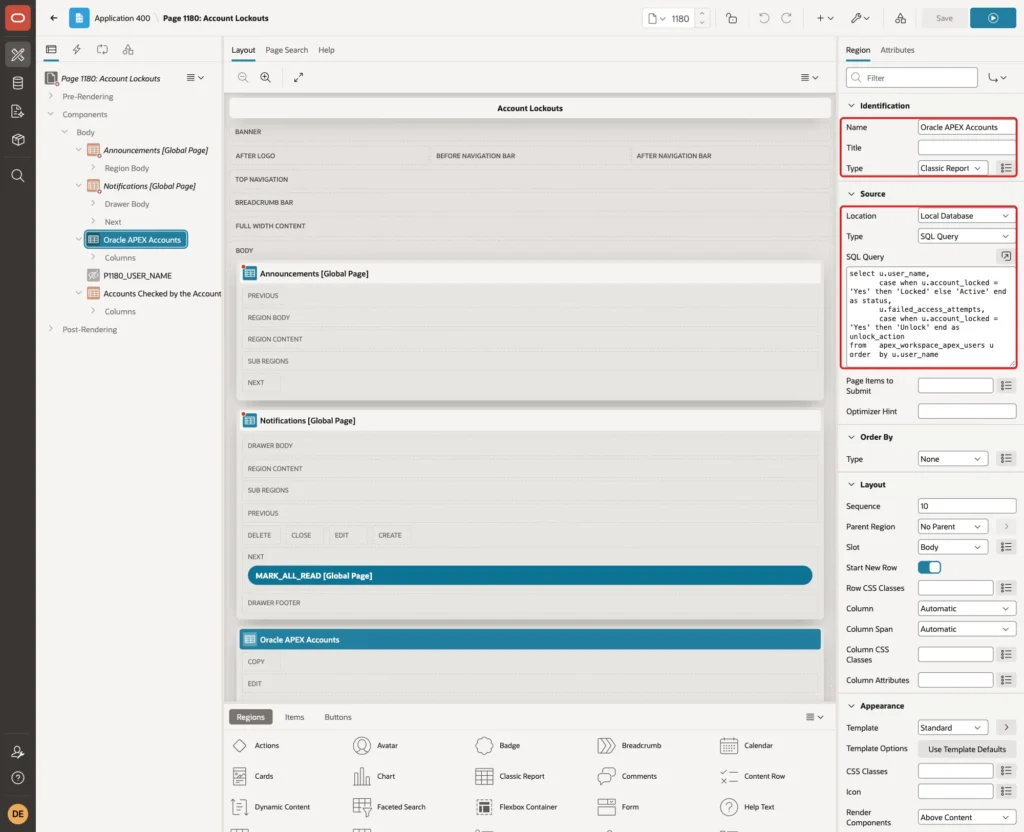Image resolution: width=1024 pixels, height=832 pixels.
Task: Click the Sequence input field
Action: pyautogui.click(x=967, y=506)
